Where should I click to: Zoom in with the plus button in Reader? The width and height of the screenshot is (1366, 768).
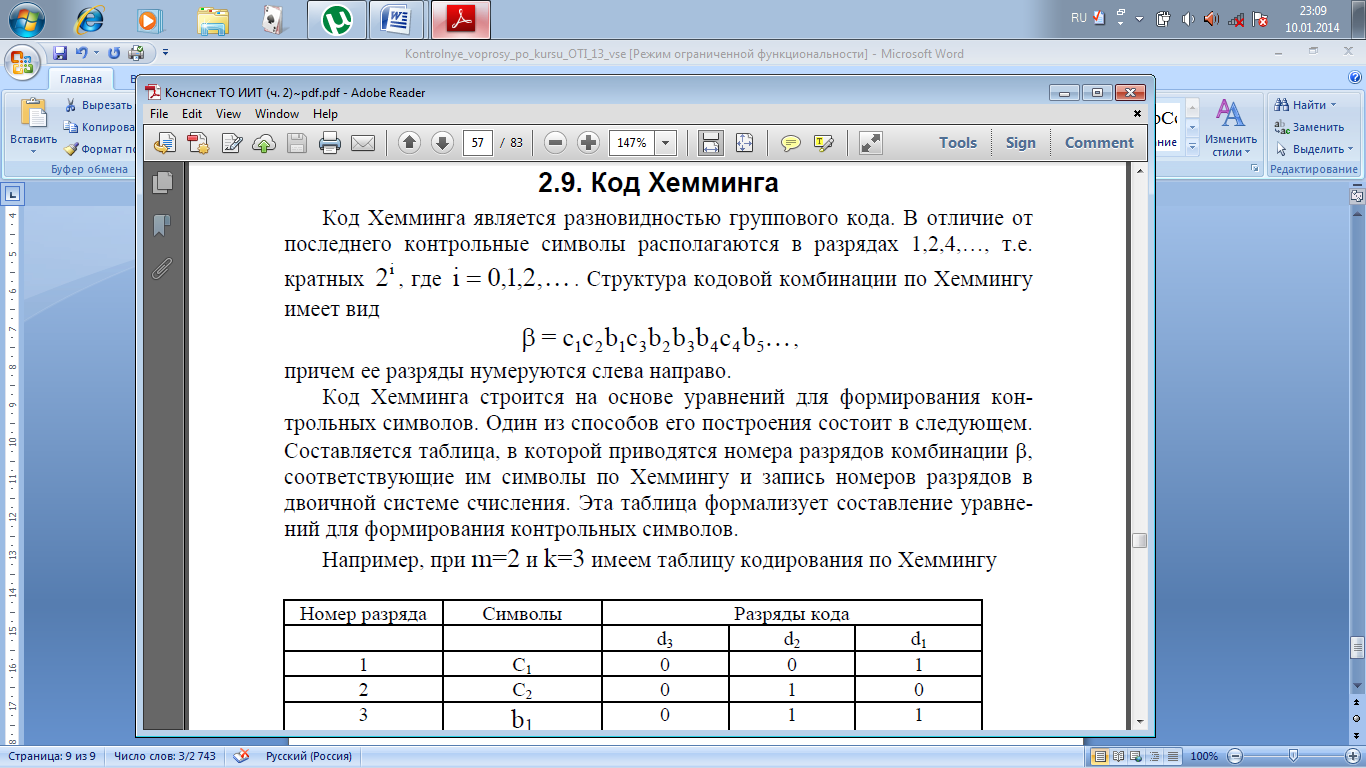click(589, 143)
